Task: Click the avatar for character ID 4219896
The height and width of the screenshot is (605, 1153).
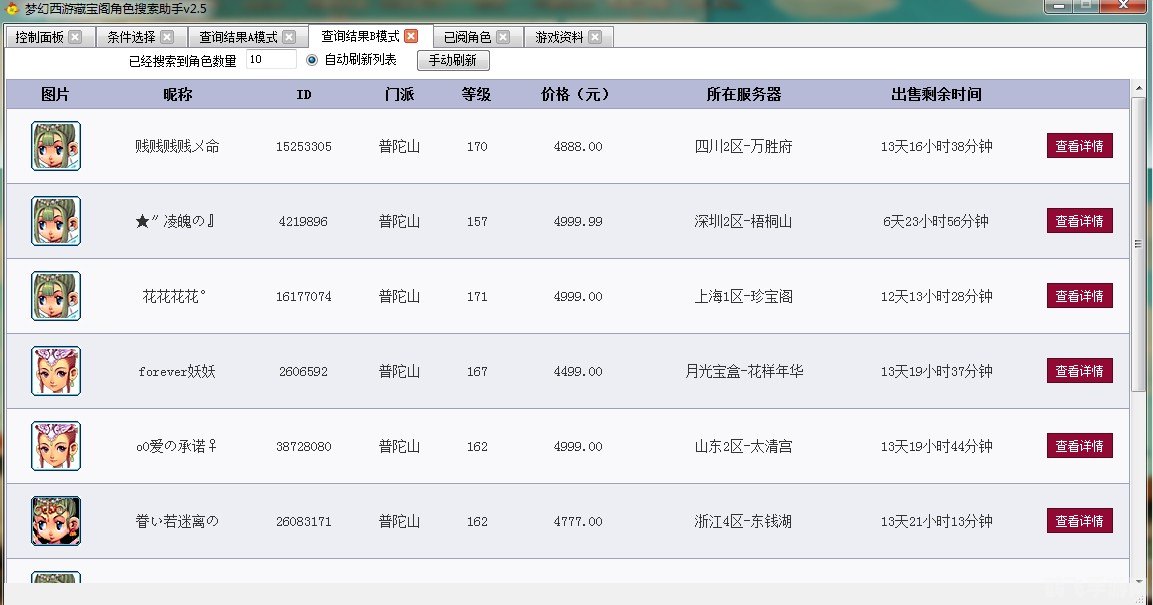Action: [x=56, y=221]
